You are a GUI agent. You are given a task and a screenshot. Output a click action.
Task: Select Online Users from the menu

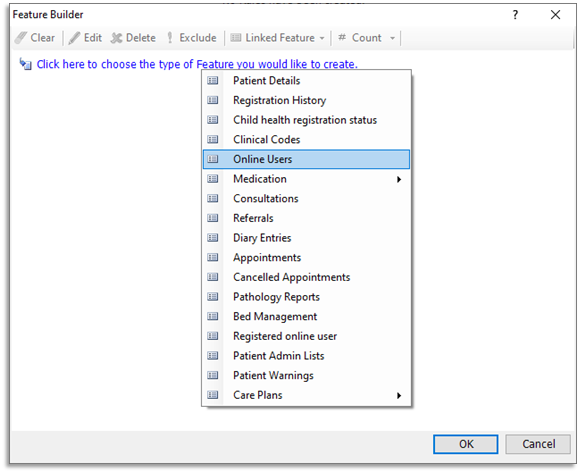point(306,159)
